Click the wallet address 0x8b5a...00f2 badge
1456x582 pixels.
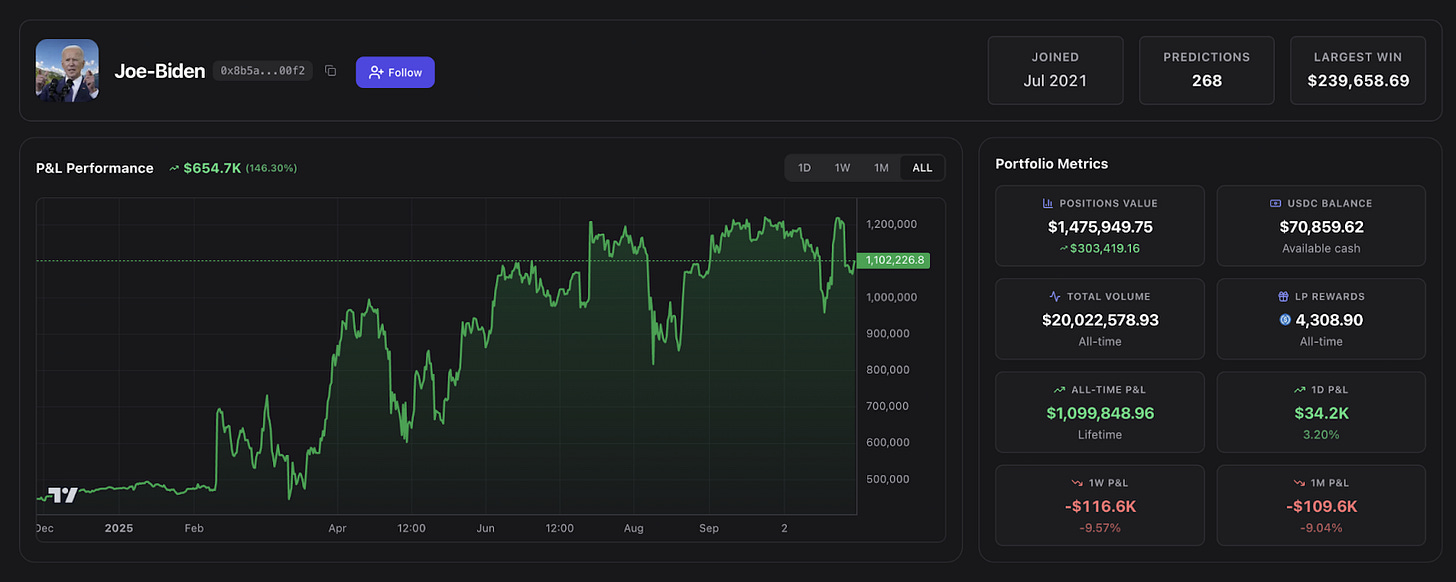point(263,71)
